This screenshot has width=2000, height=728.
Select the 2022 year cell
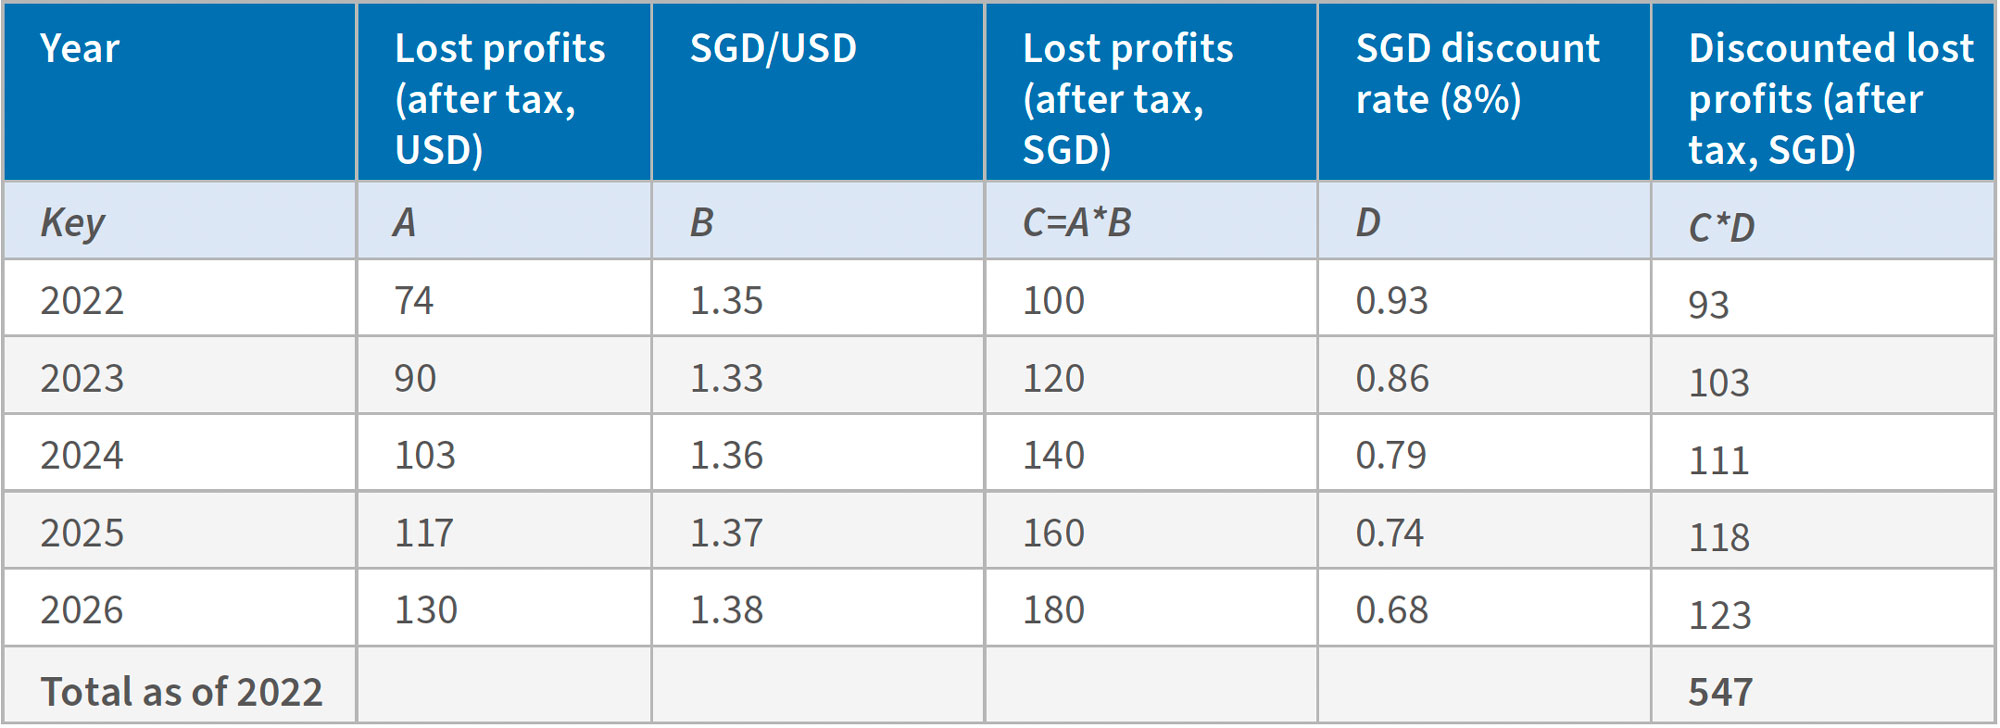(82, 300)
